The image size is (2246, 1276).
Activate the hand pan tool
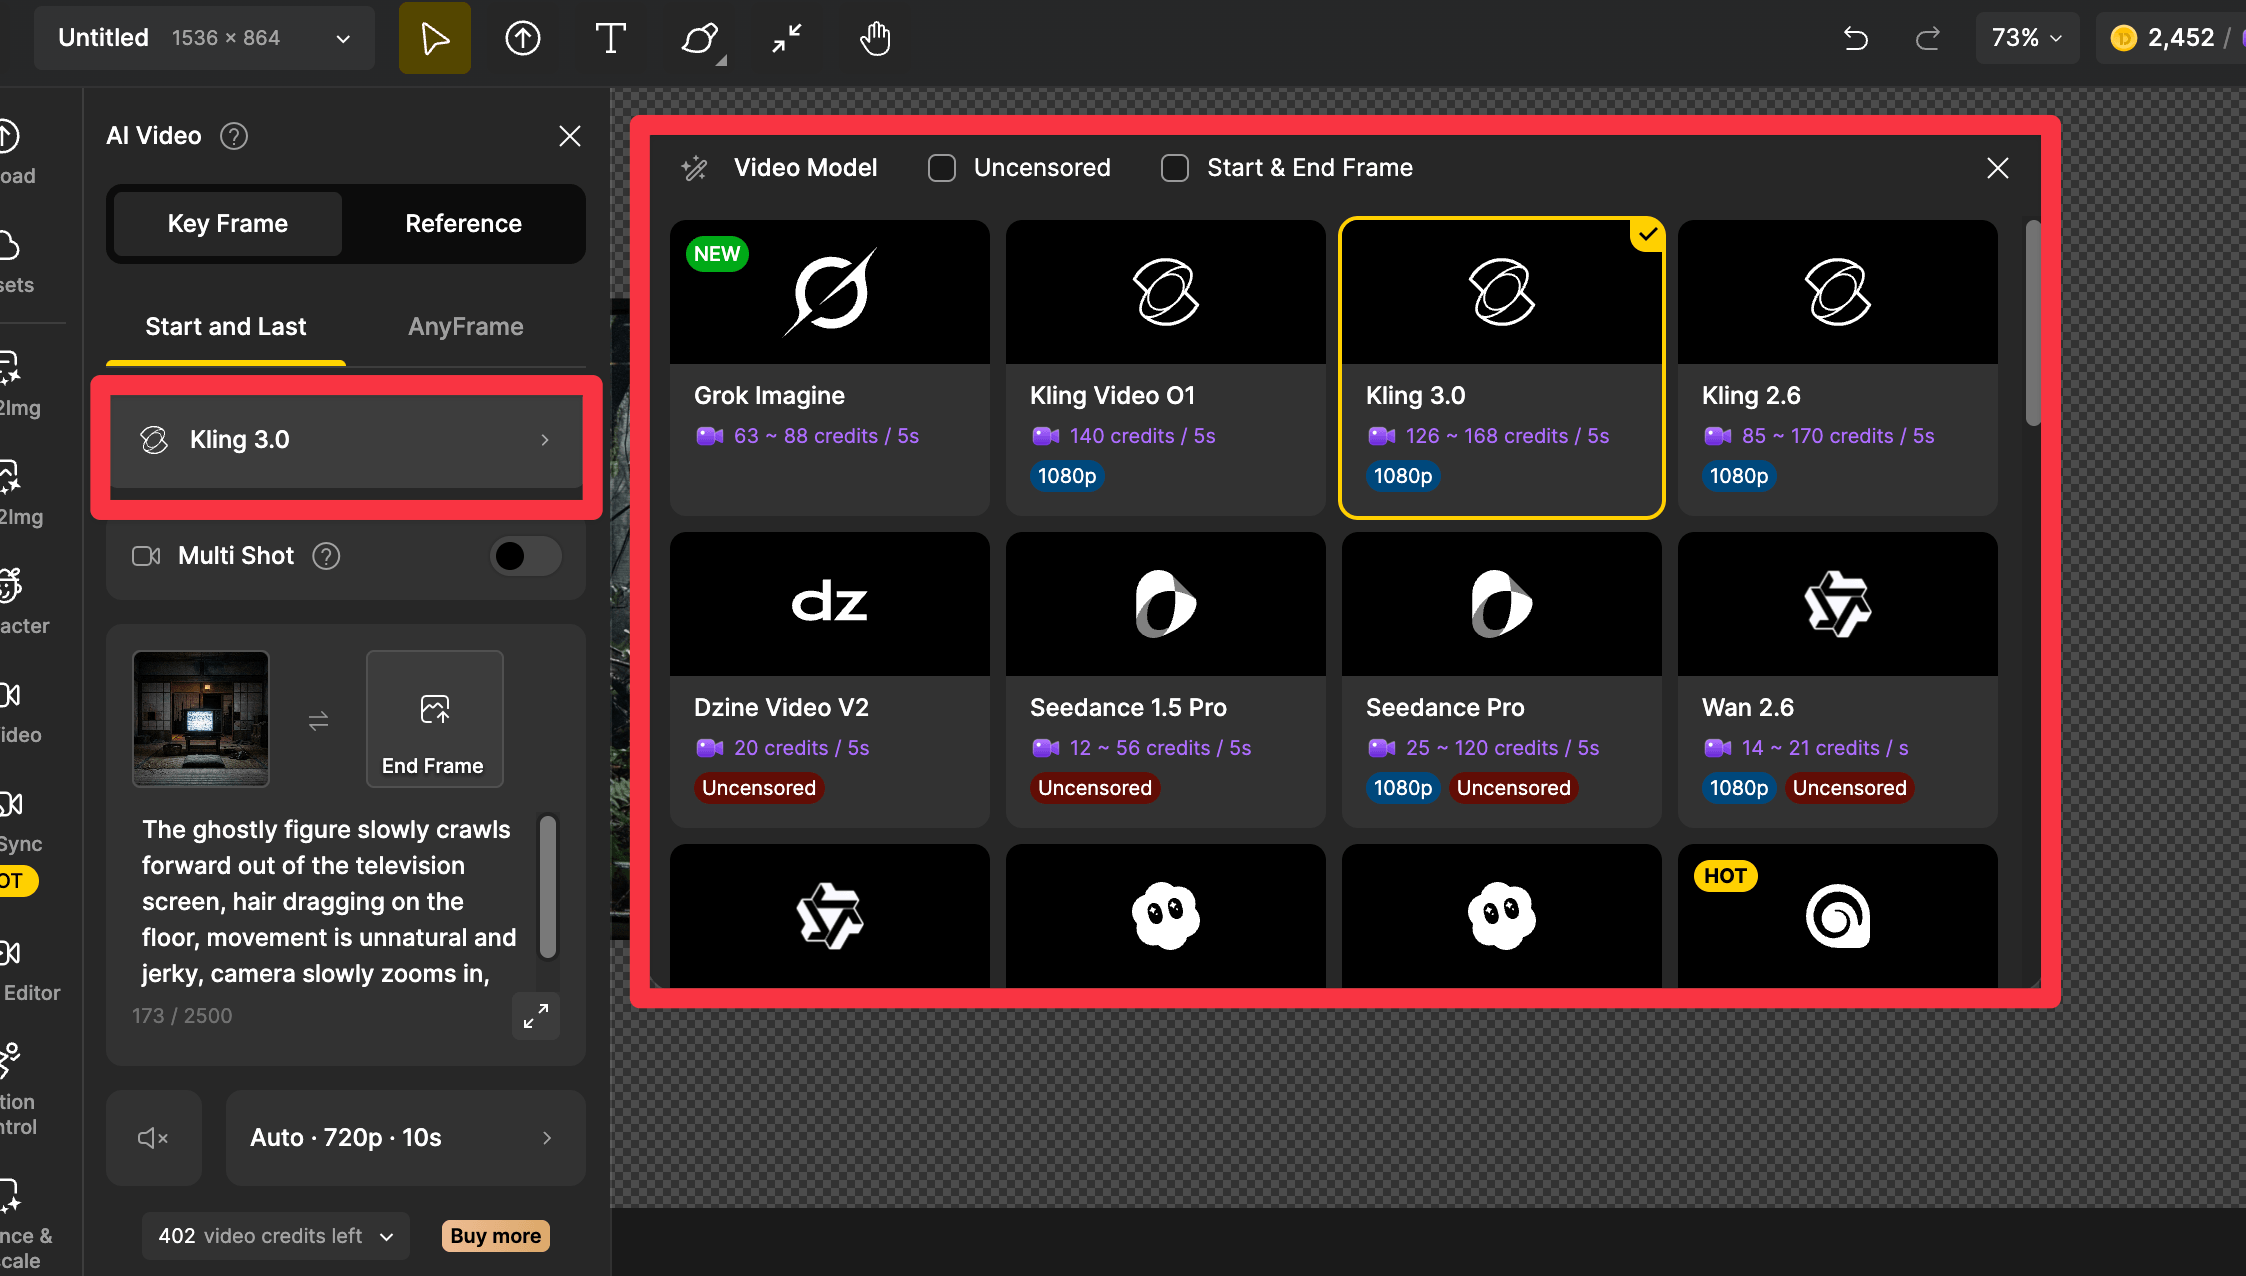[875, 38]
